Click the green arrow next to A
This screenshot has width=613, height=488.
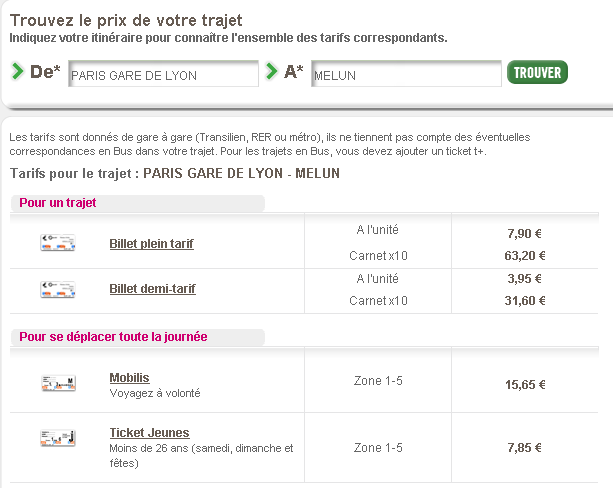[x=271, y=71]
